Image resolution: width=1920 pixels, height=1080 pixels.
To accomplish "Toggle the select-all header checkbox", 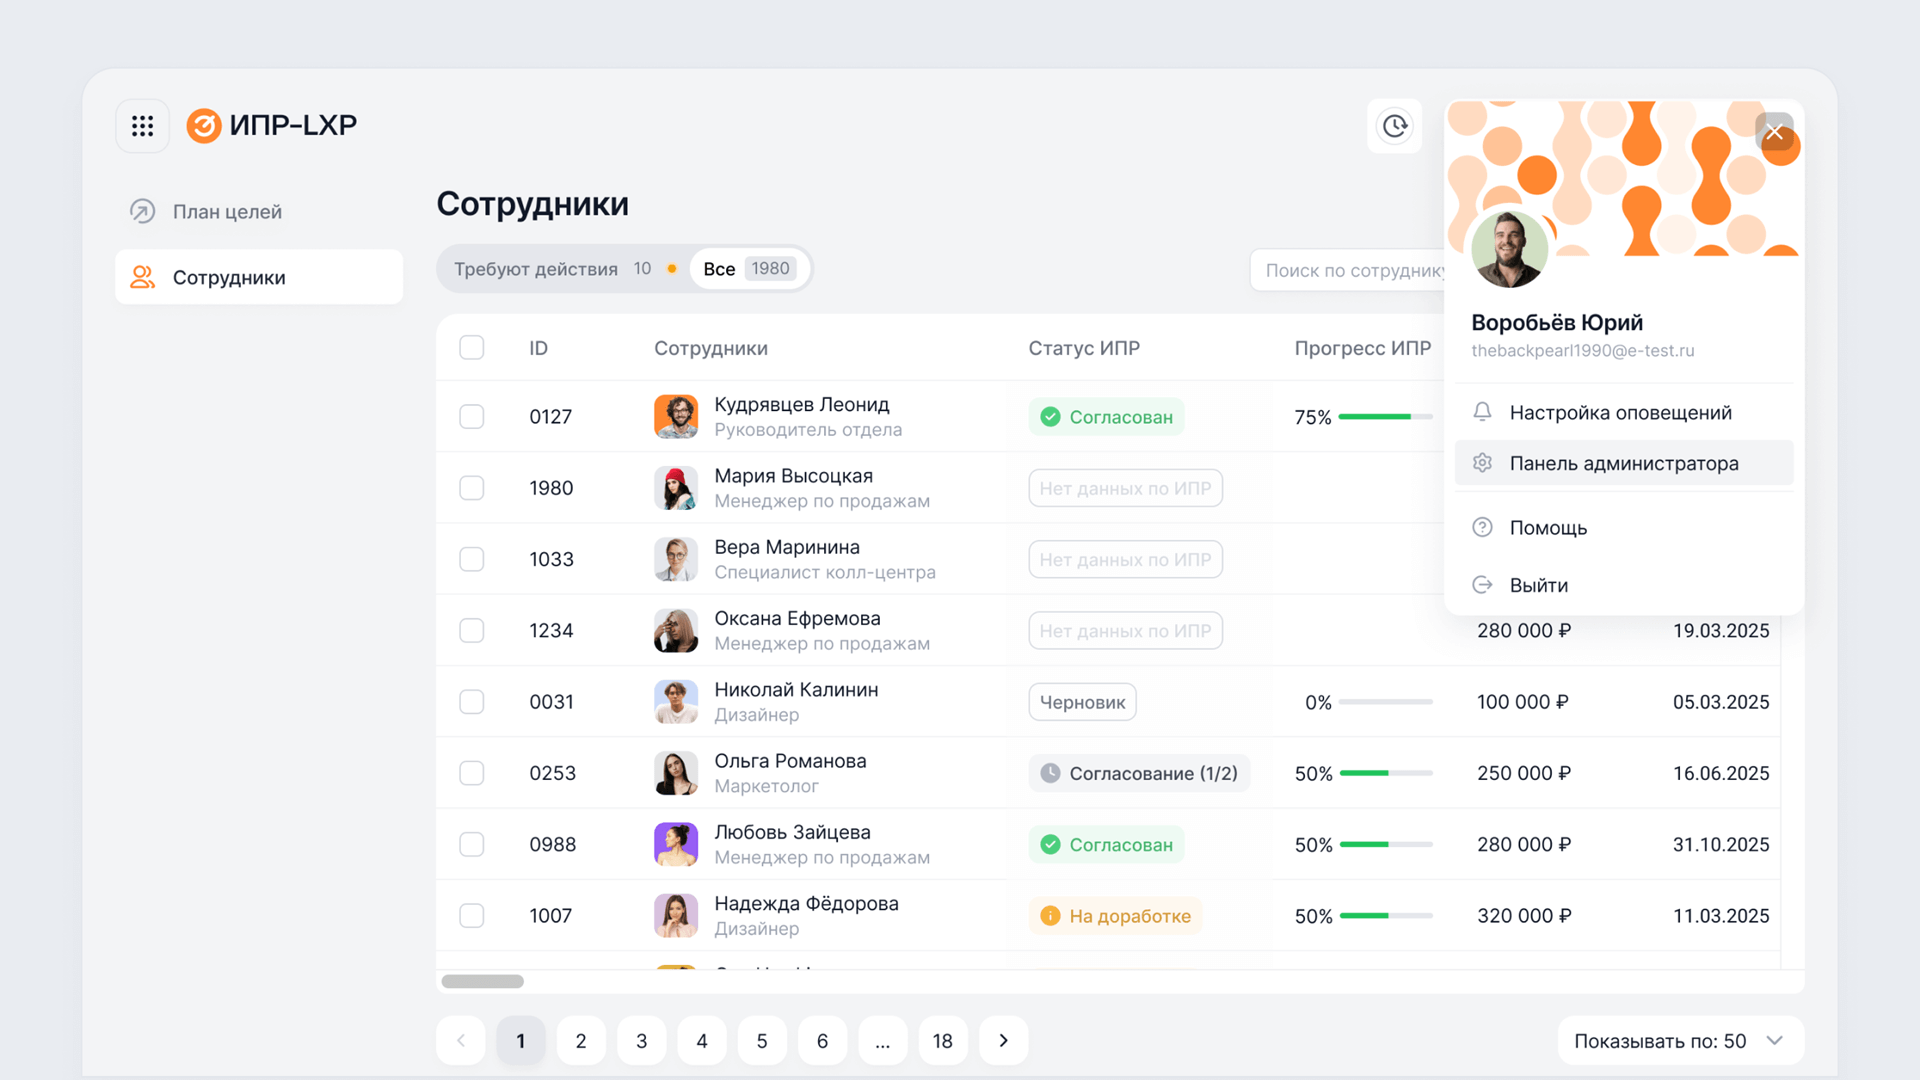I will [x=472, y=347].
